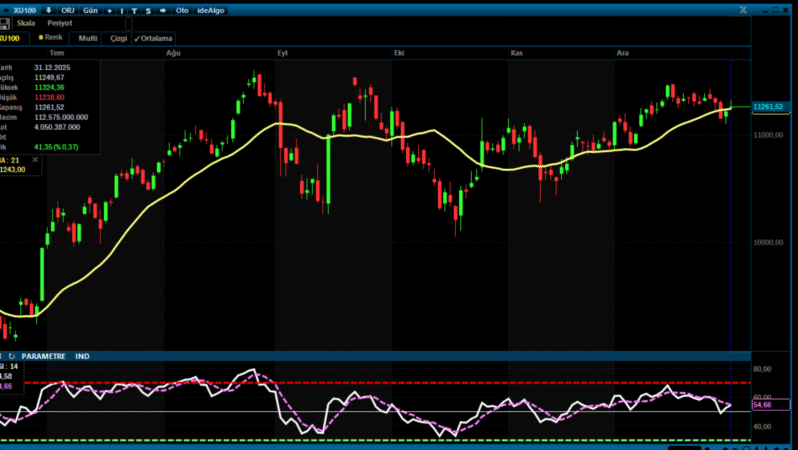Viewport: 798px width, 450px height.
Task: Click the Ara month label
Action: pyautogui.click(x=622, y=53)
